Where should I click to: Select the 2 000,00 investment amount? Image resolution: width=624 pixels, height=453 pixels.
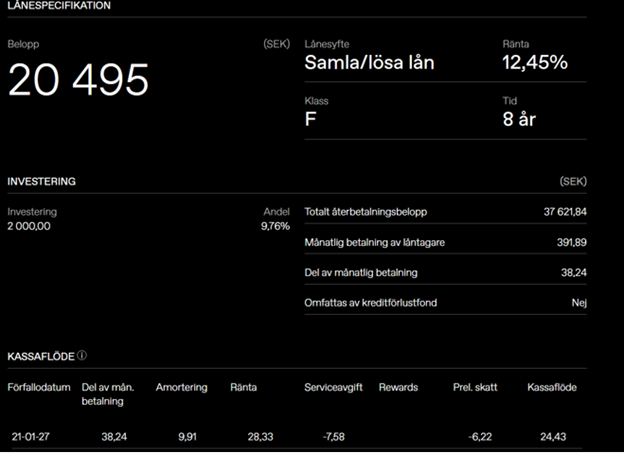(29, 226)
